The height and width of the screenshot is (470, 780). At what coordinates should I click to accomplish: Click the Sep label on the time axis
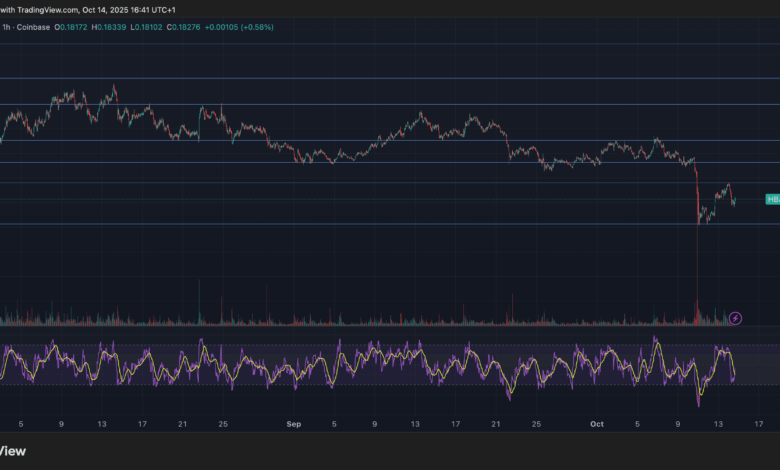[293, 424]
